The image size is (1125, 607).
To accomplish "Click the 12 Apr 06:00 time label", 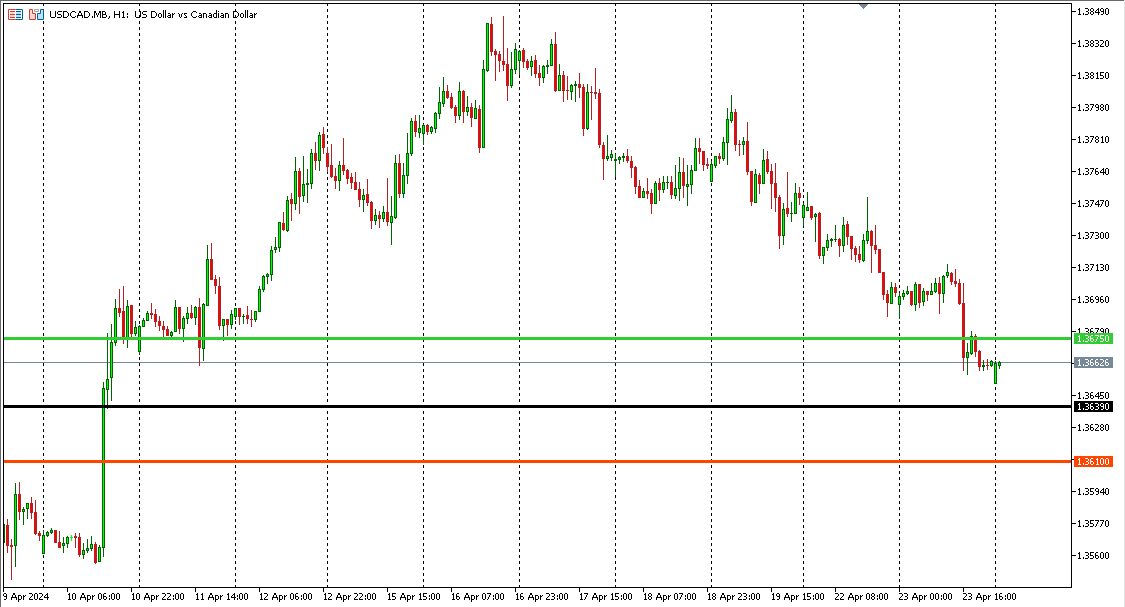I will pyautogui.click(x=286, y=596).
